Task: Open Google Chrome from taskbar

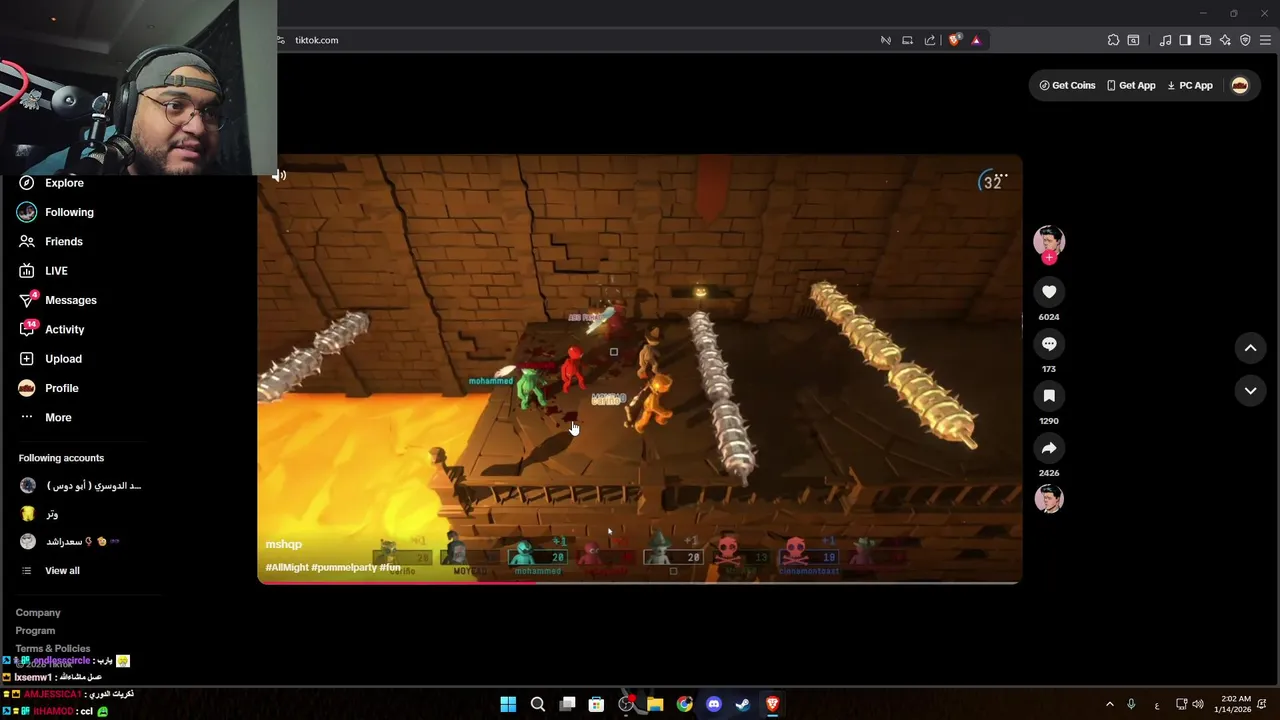Action: tap(684, 704)
